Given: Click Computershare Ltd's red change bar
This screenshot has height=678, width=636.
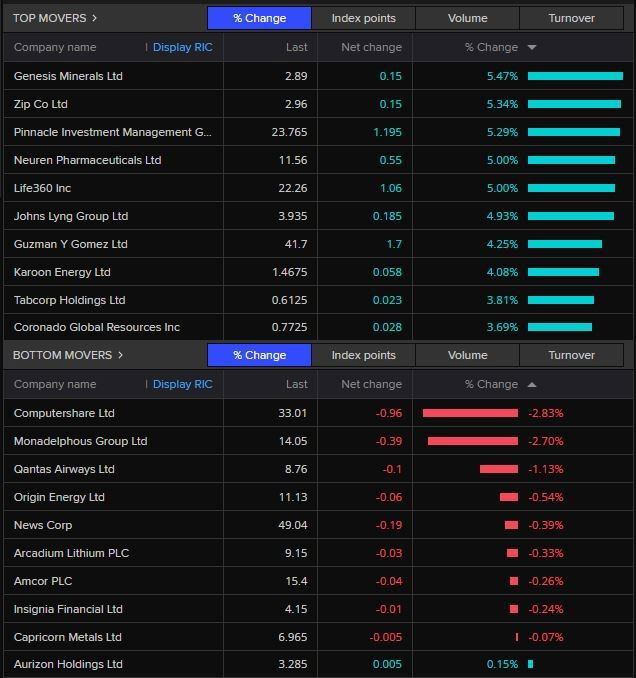Looking at the screenshot, I should click(x=470, y=413).
